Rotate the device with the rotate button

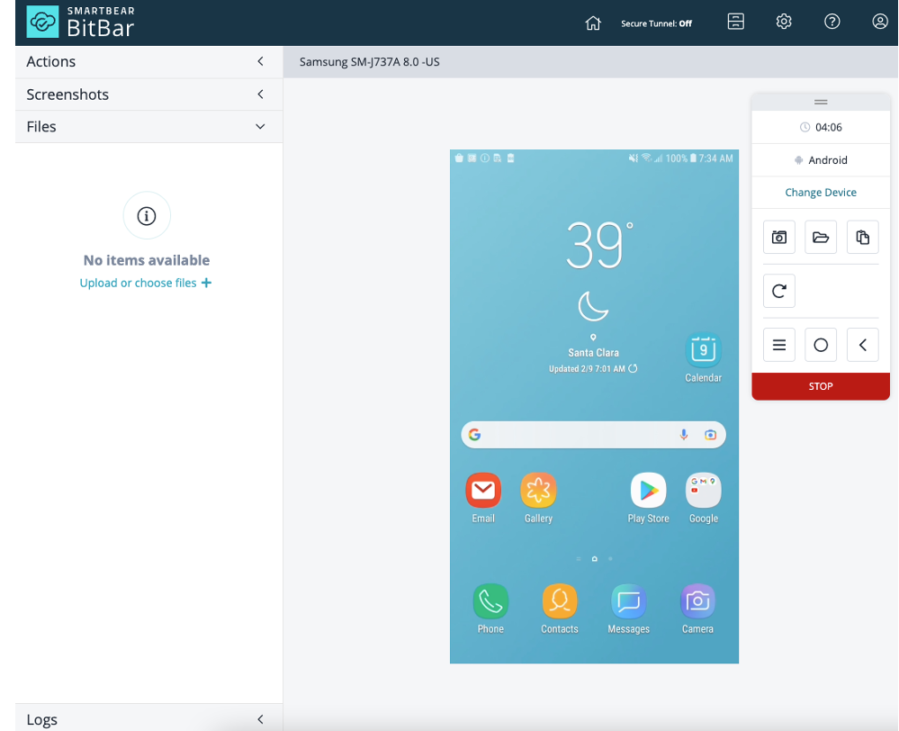(779, 291)
